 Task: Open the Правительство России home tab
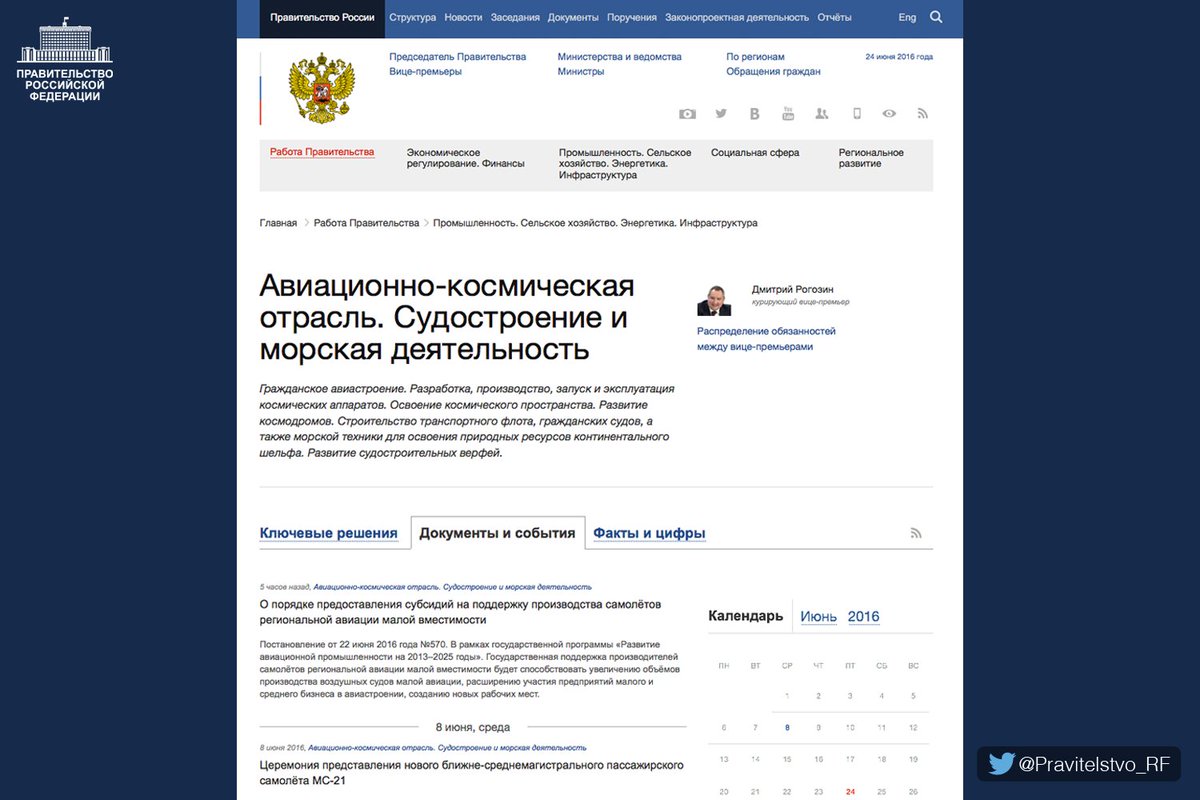[322, 18]
